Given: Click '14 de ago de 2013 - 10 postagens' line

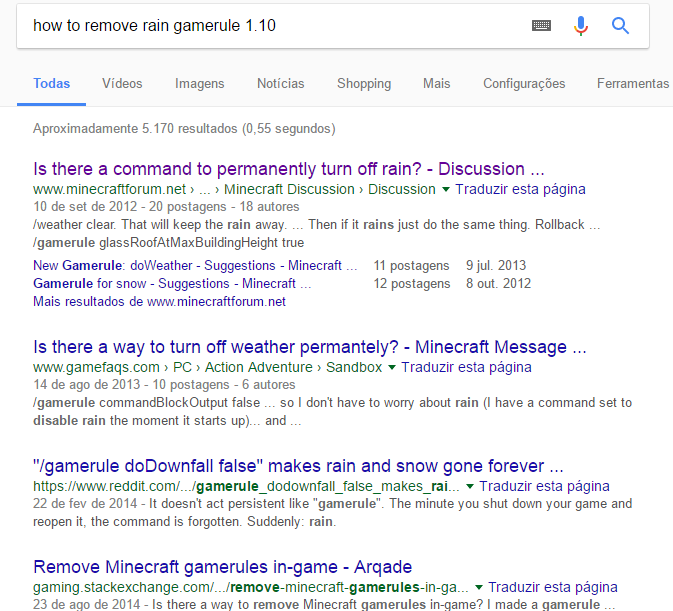Looking at the screenshot, I should pos(164,385).
